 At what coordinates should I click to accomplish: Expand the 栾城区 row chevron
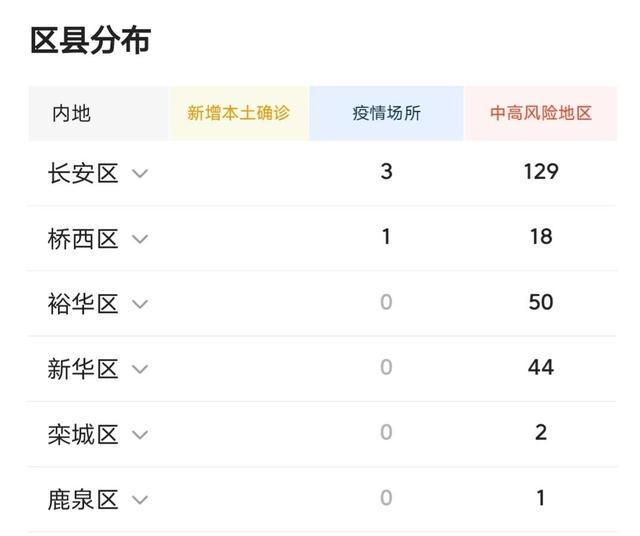pos(140,435)
